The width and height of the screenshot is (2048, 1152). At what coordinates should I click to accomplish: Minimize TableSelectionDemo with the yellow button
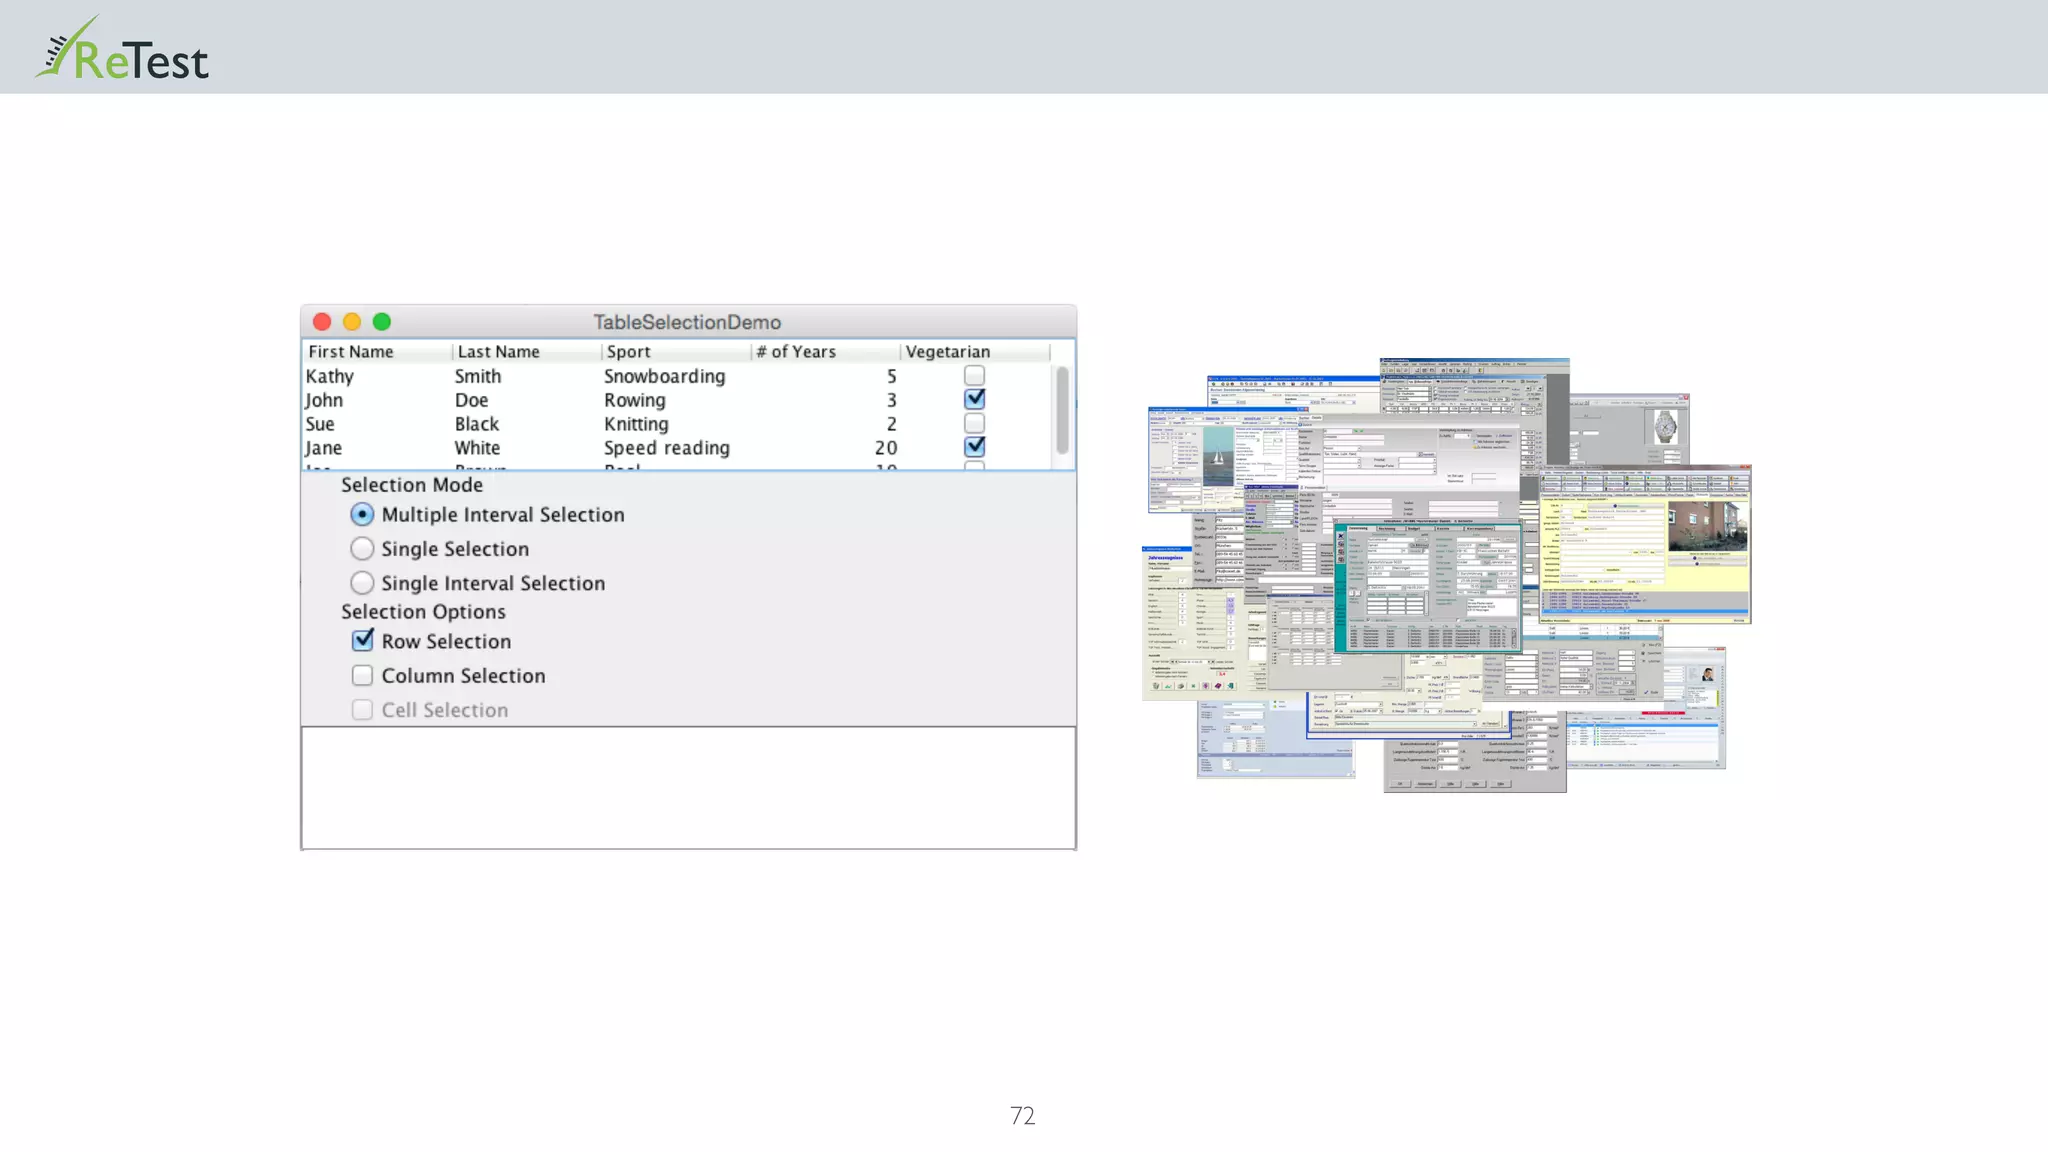point(352,322)
